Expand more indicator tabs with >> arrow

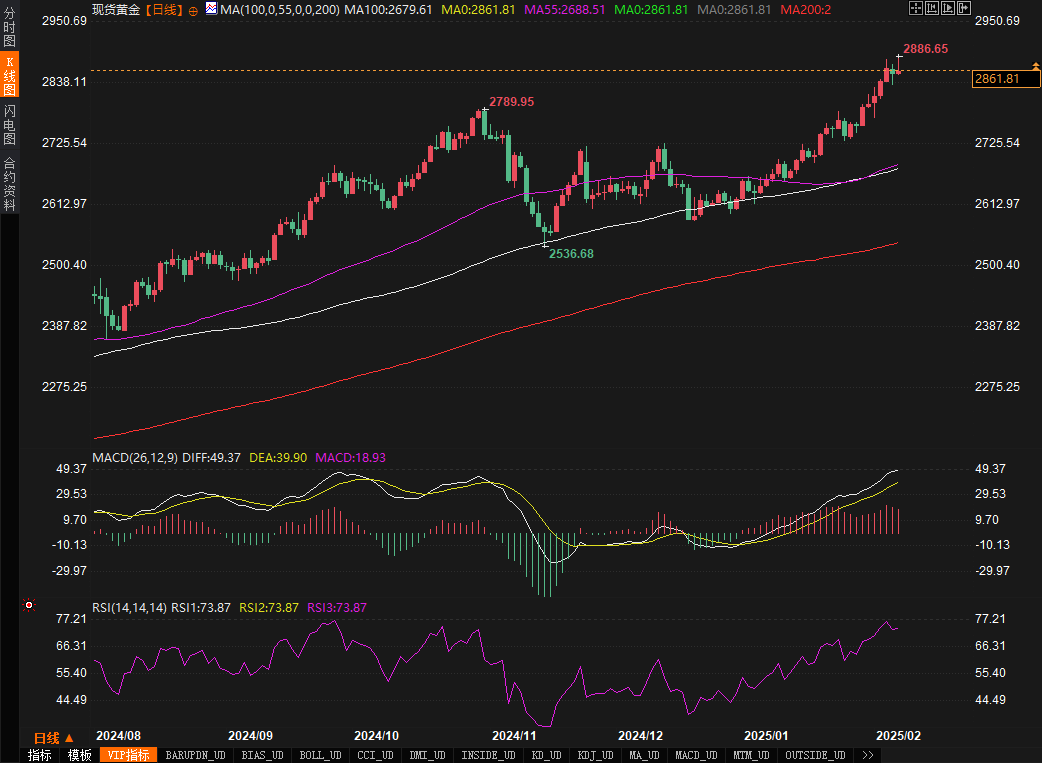[867, 755]
